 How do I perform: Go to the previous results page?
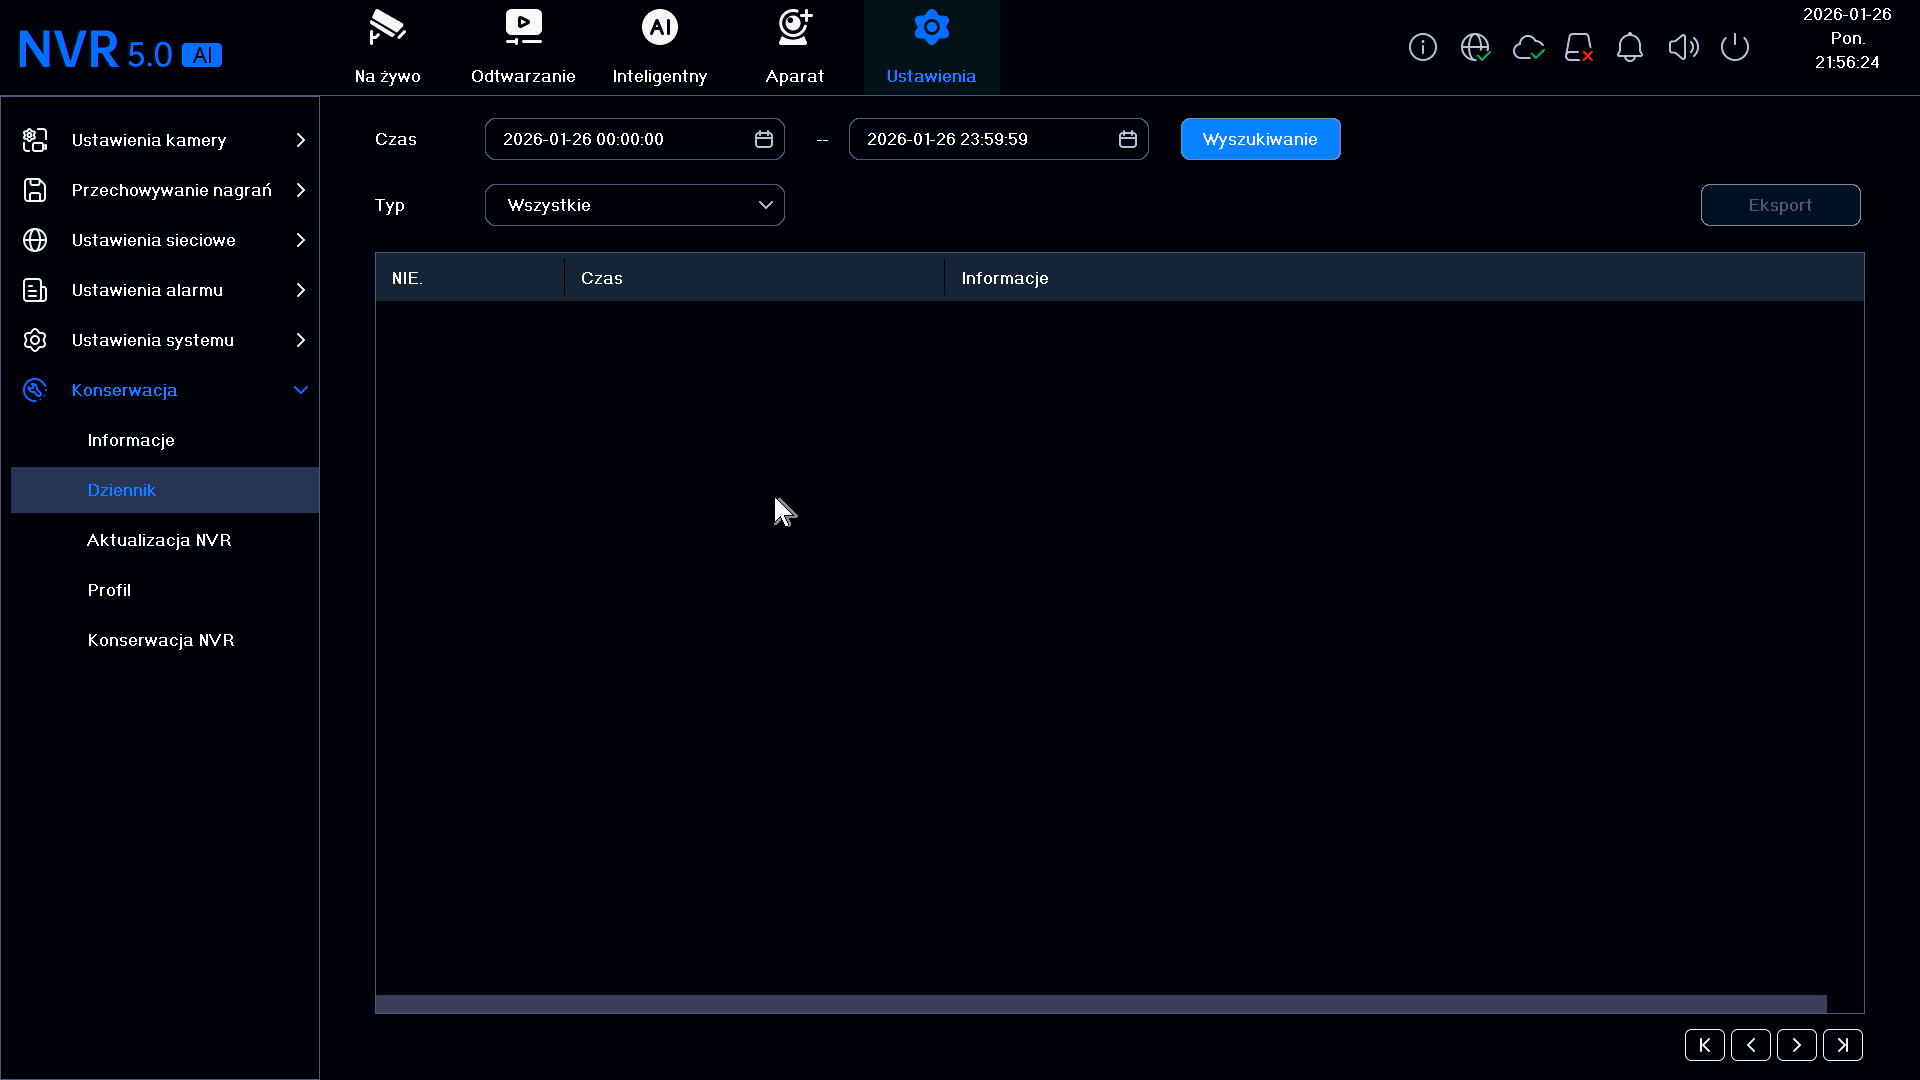tap(1751, 1045)
